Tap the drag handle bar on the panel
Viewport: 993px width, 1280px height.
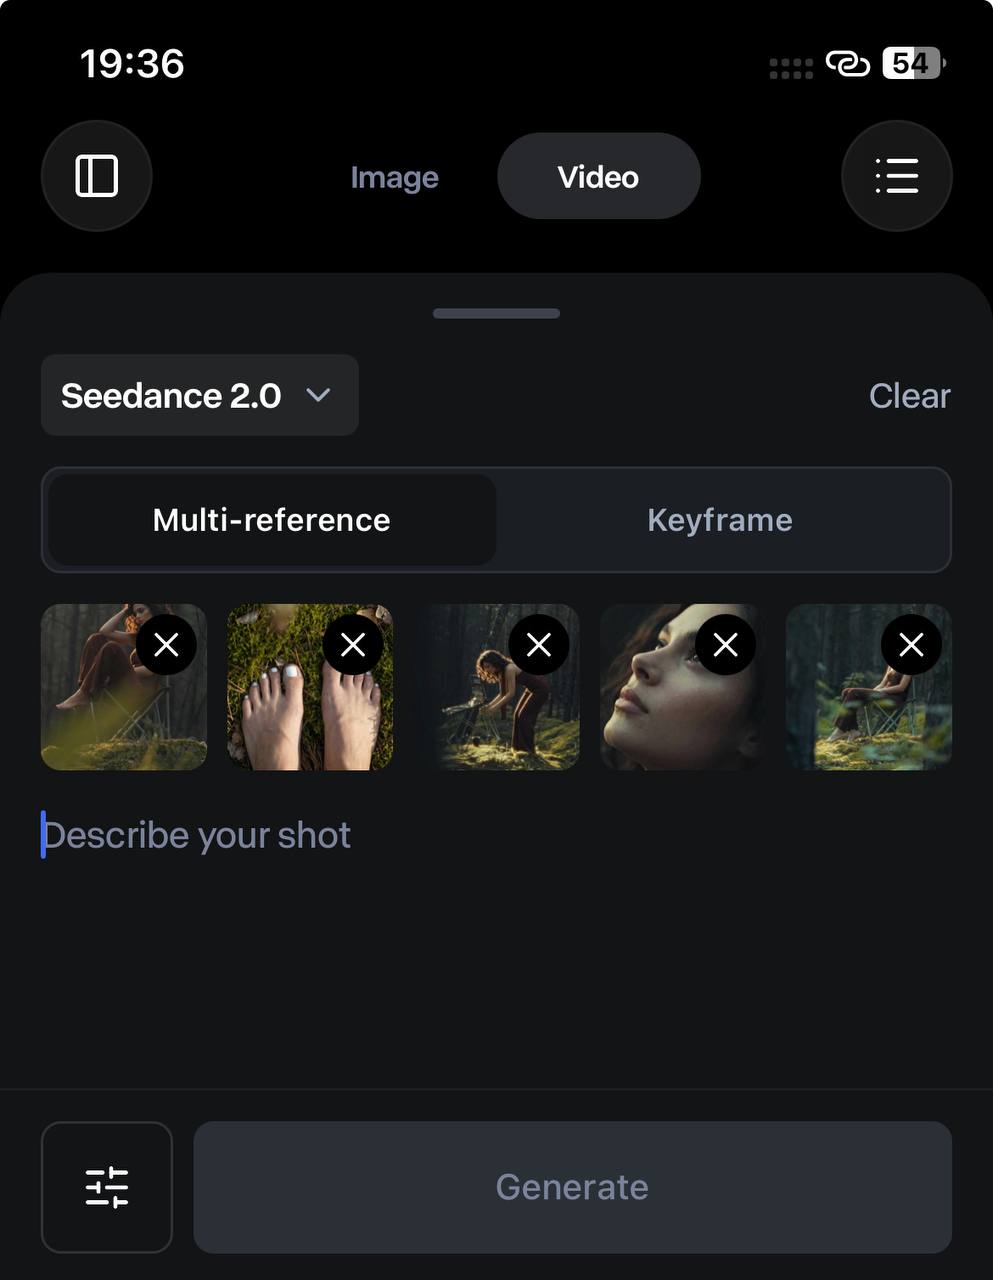tap(496, 313)
